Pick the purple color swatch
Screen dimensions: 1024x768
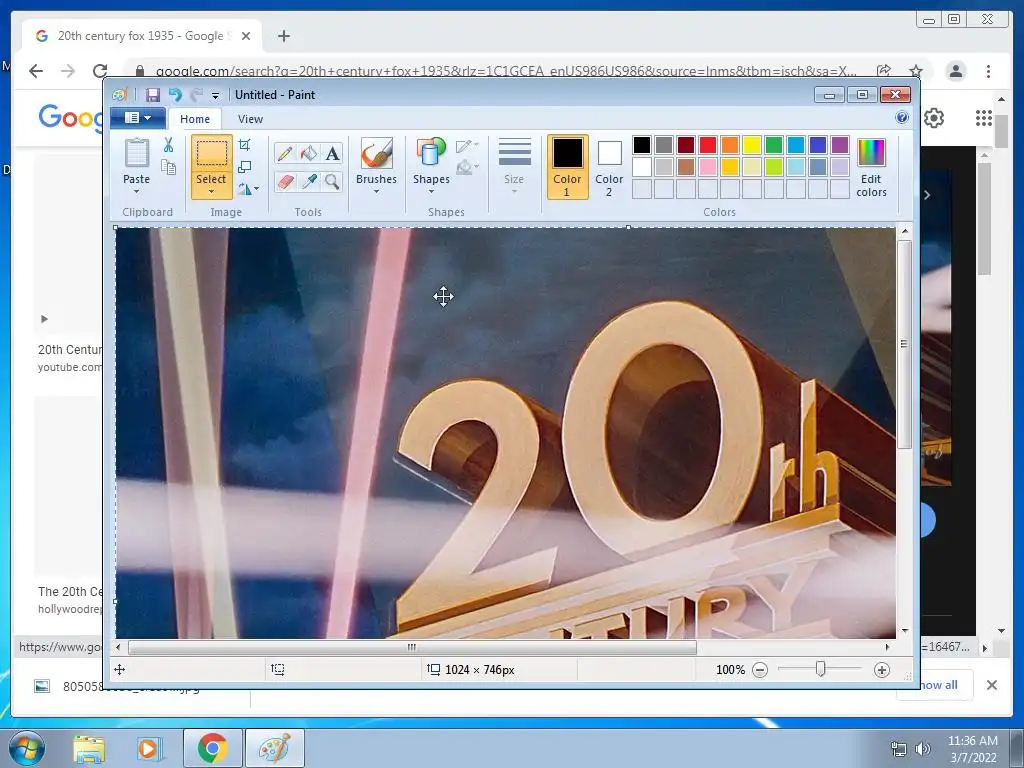pyautogui.click(x=840, y=144)
